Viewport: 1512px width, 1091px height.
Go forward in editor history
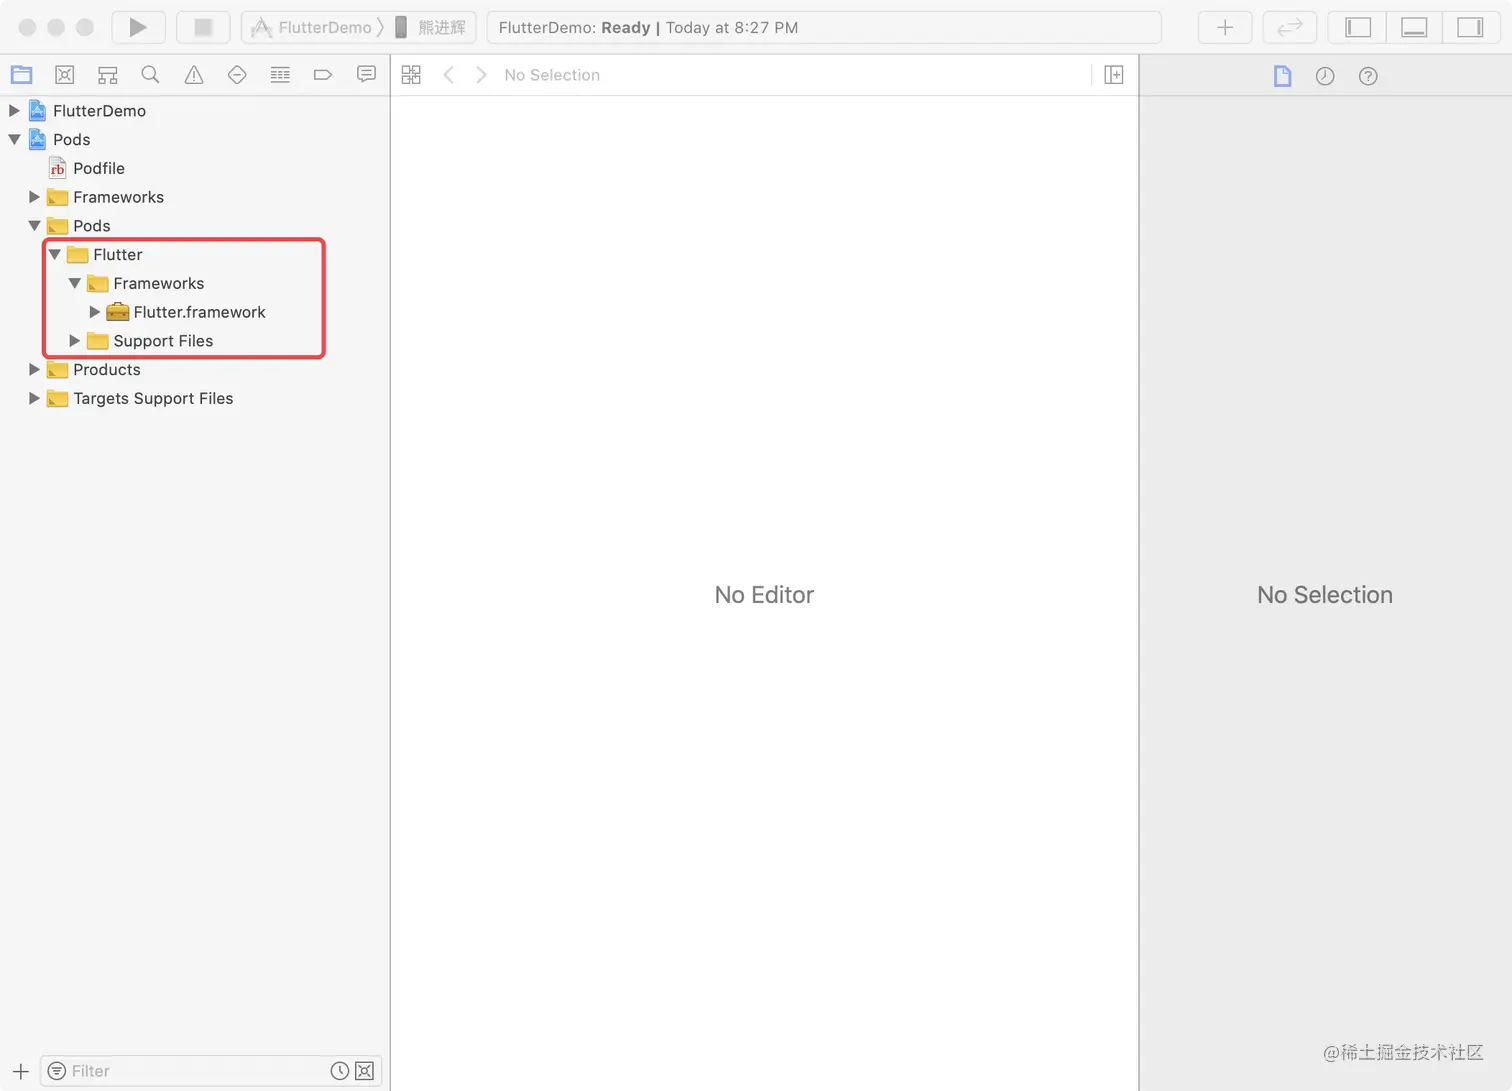(x=481, y=75)
